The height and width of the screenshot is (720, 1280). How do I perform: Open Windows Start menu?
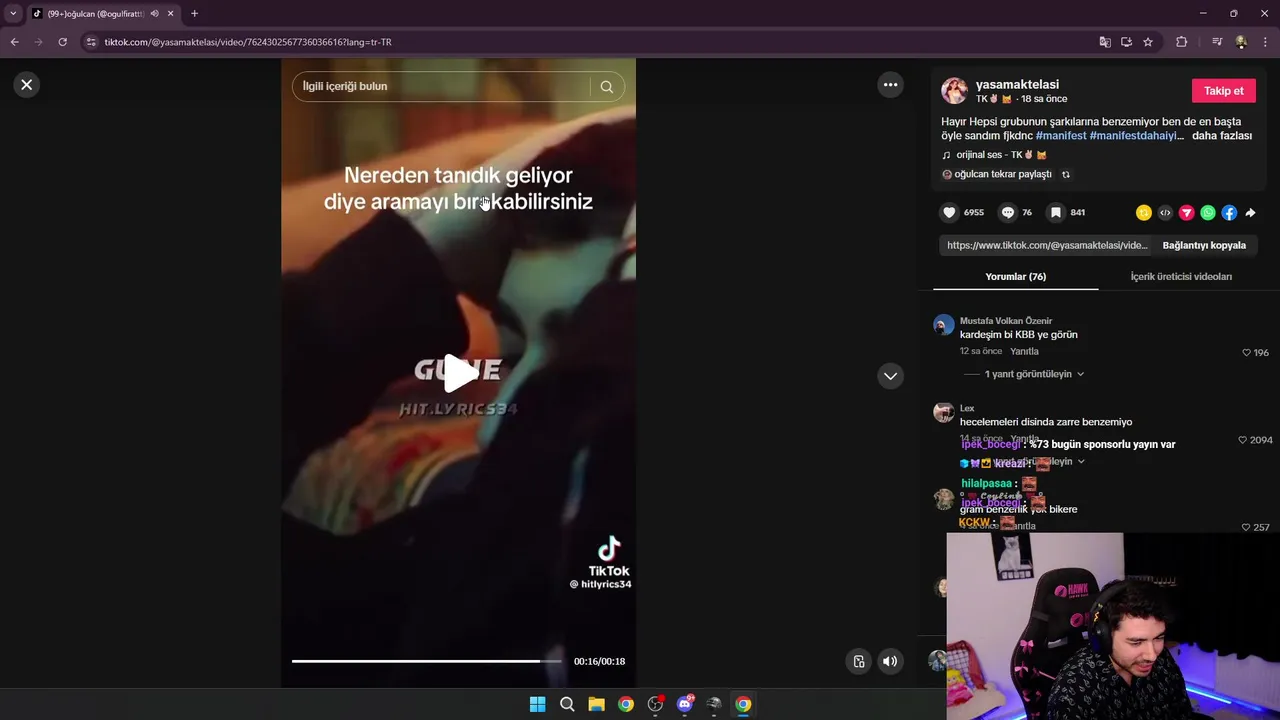tap(537, 704)
